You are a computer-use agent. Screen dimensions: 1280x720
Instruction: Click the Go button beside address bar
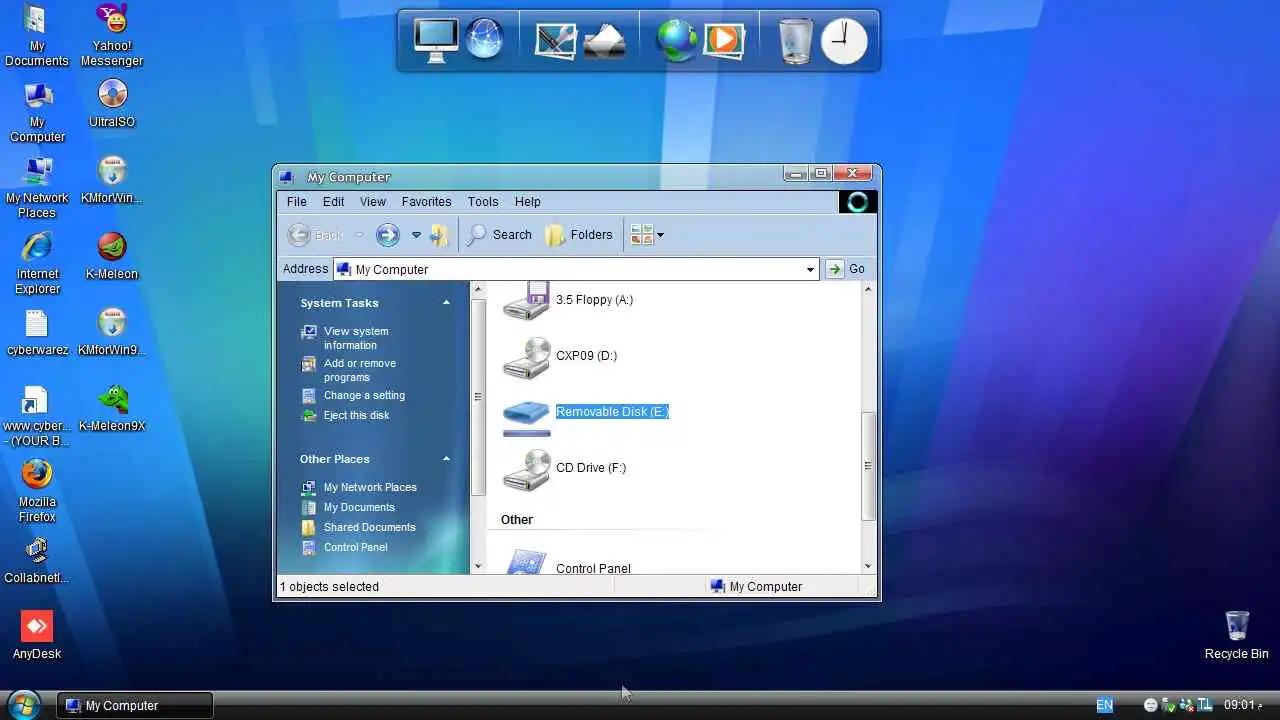pos(846,269)
